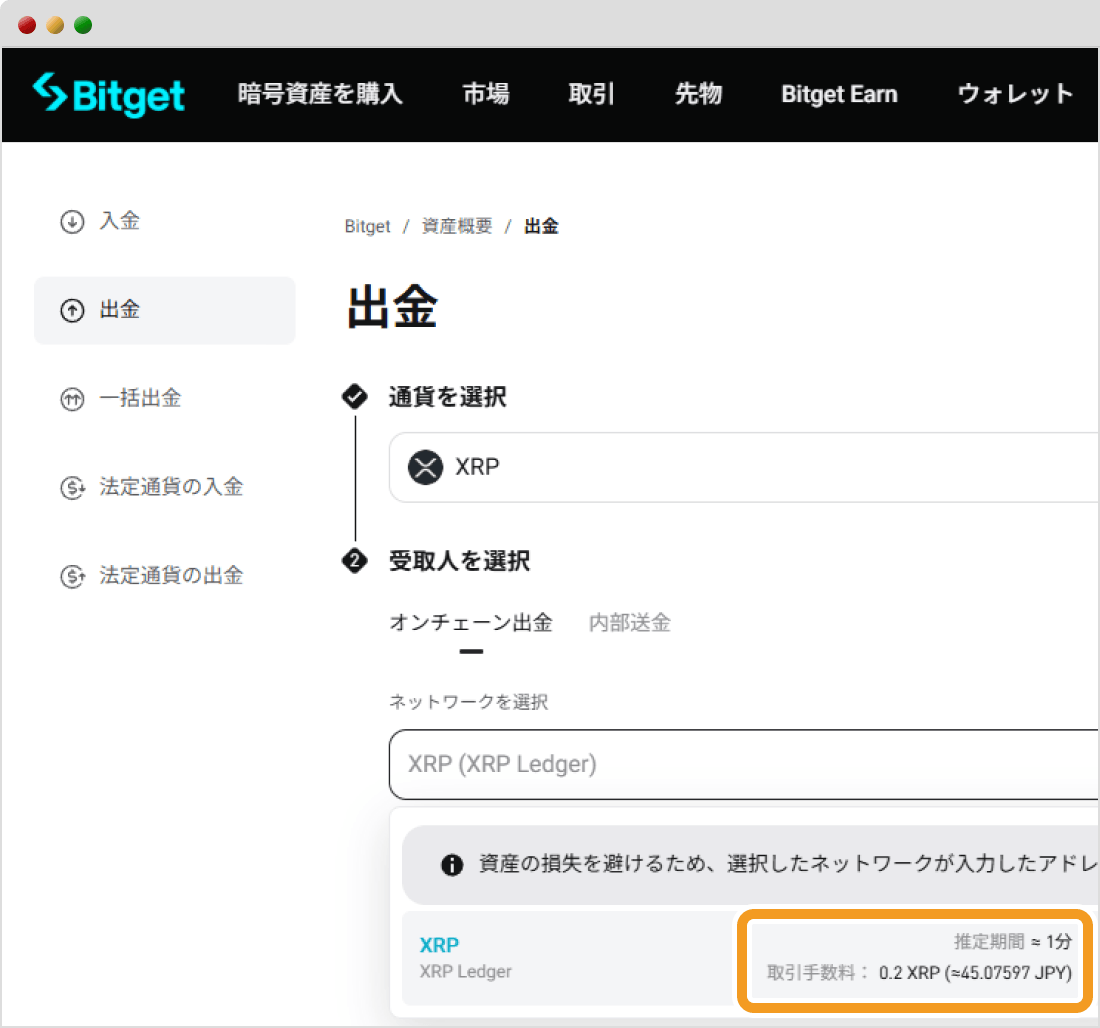
Task: Click the 通貨を選択 step heading
Action: click(x=448, y=397)
